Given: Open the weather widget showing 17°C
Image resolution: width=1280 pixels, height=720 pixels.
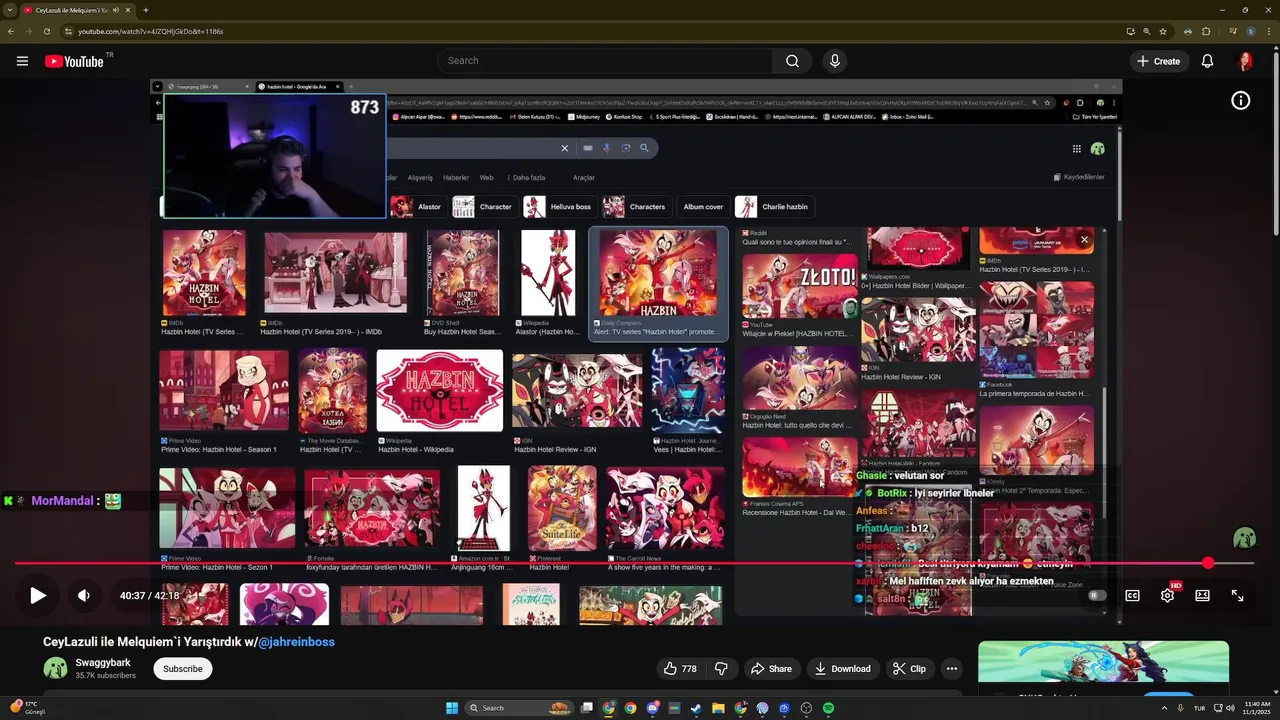Looking at the screenshot, I should click(x=27, y=708).
